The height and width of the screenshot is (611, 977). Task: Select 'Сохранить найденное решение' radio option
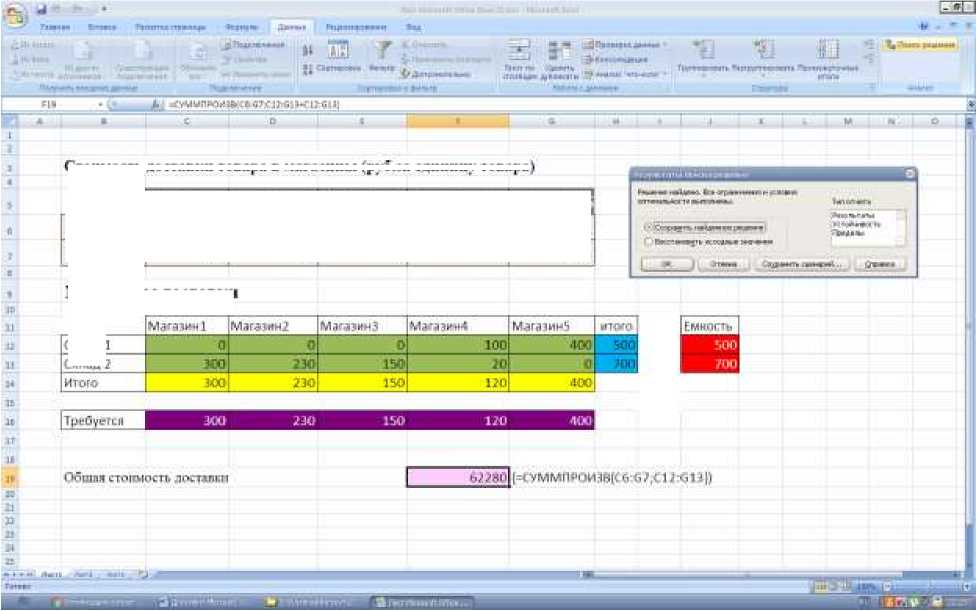click(650, 228)
